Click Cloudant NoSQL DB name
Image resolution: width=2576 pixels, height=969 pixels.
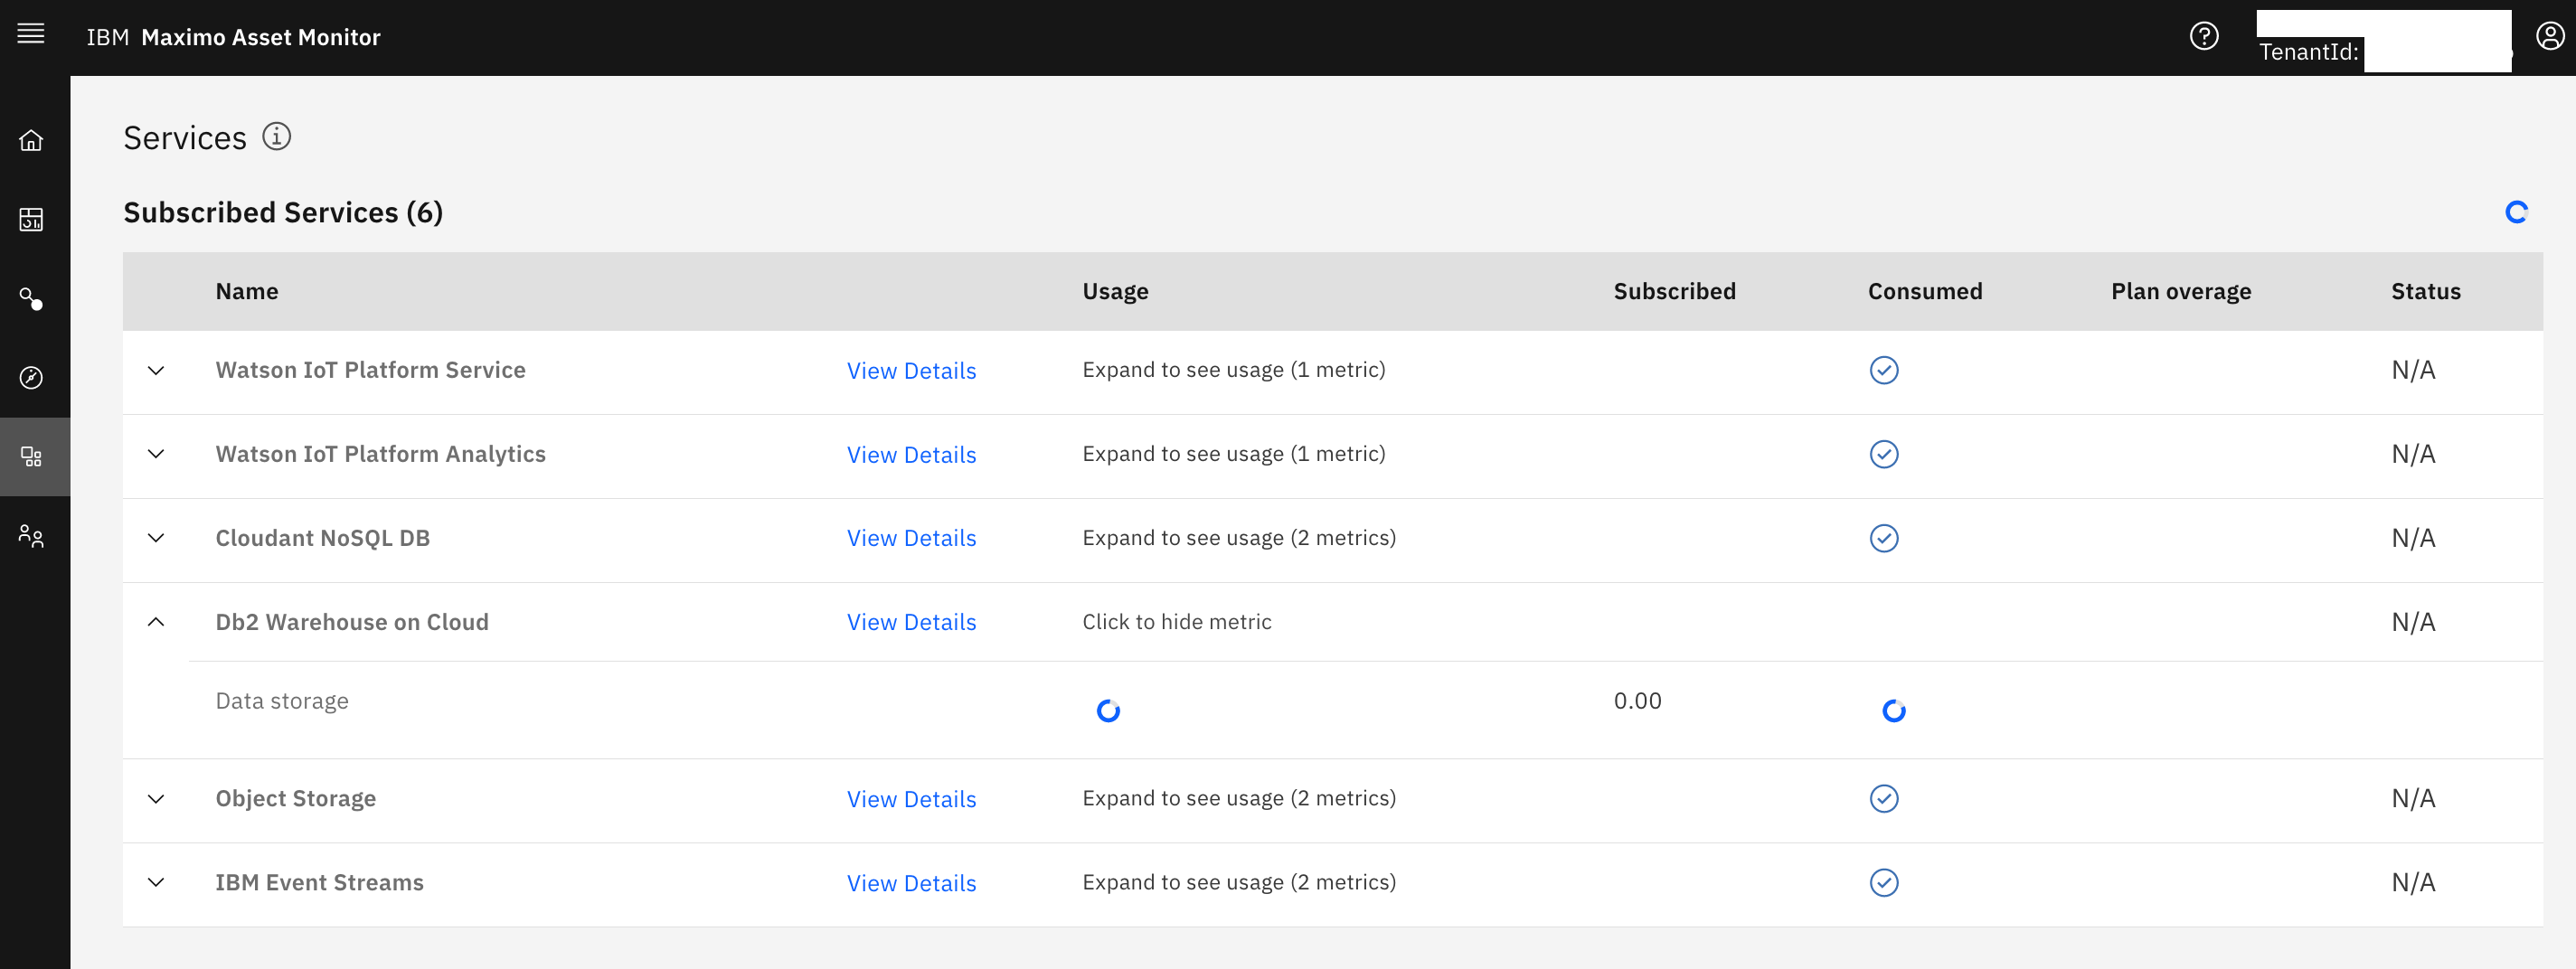click(322, 538)
